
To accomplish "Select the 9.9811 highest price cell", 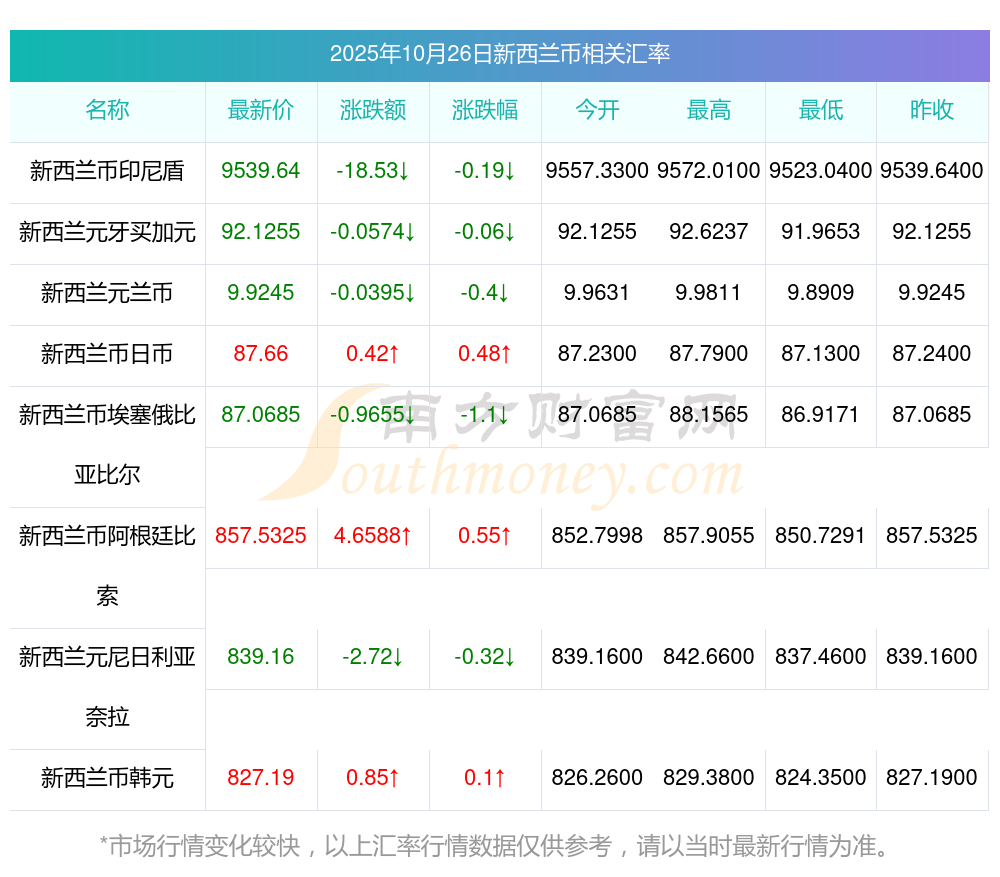I will (709, 293).
